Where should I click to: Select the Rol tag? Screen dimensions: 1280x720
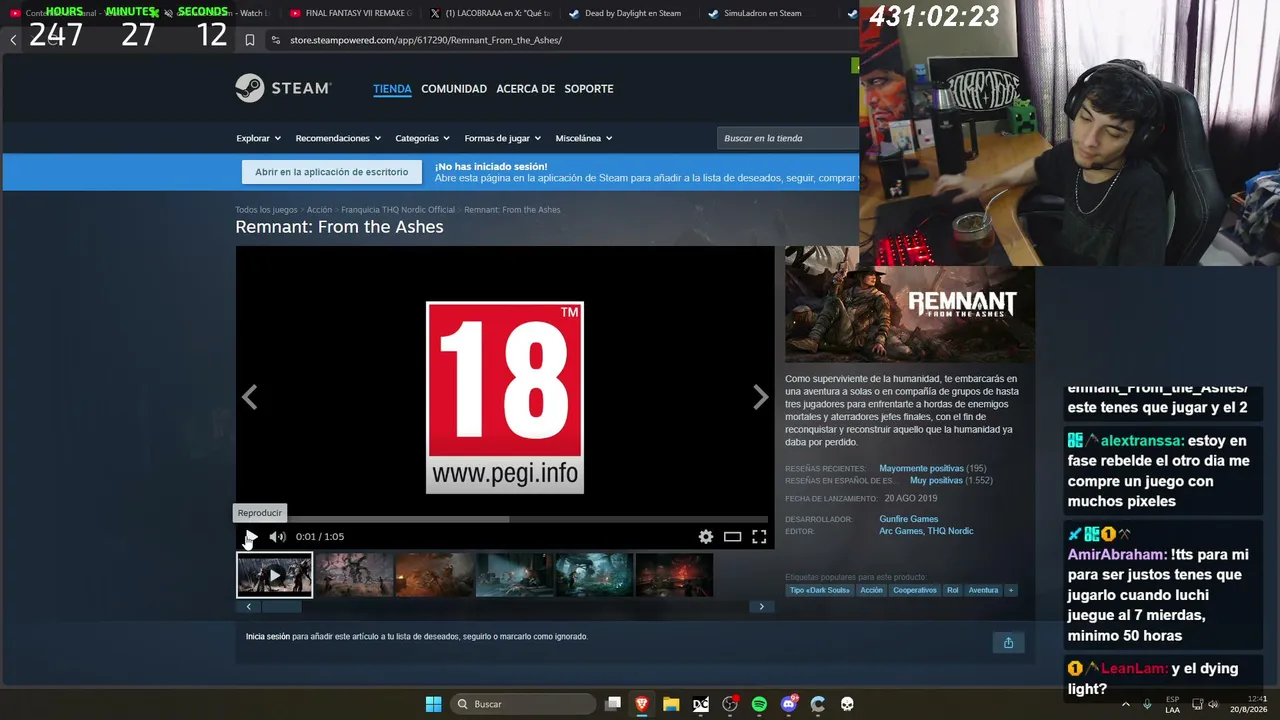953,590
